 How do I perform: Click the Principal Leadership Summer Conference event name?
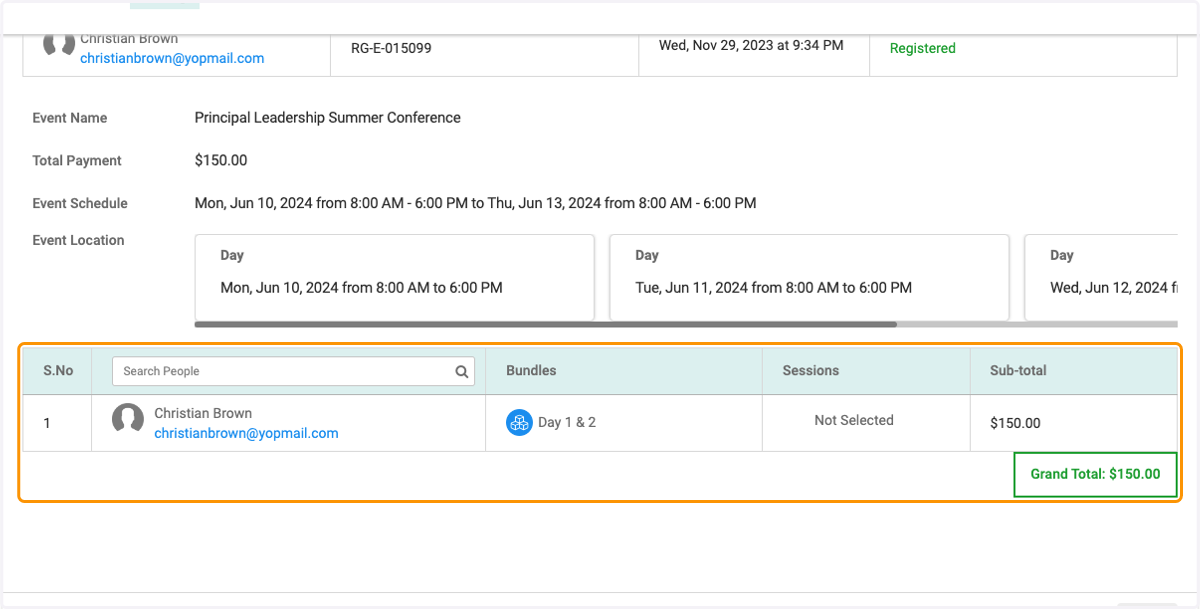328,118
